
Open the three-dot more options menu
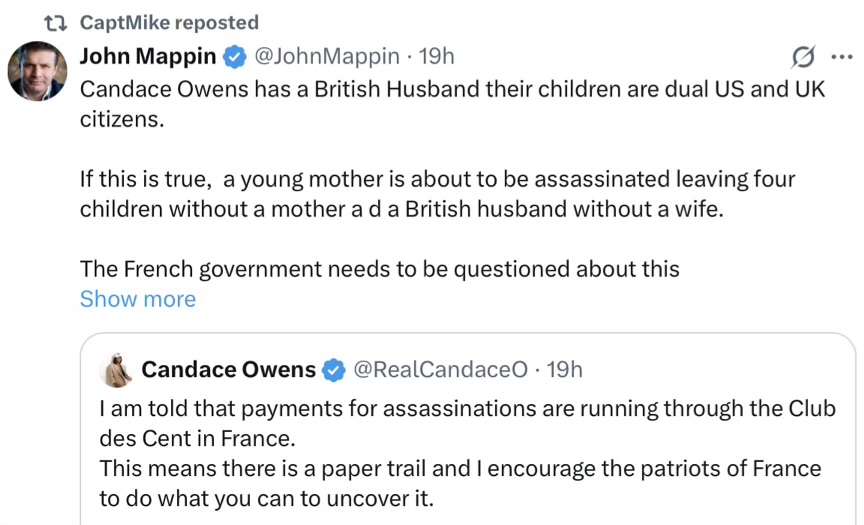point(840,57)
